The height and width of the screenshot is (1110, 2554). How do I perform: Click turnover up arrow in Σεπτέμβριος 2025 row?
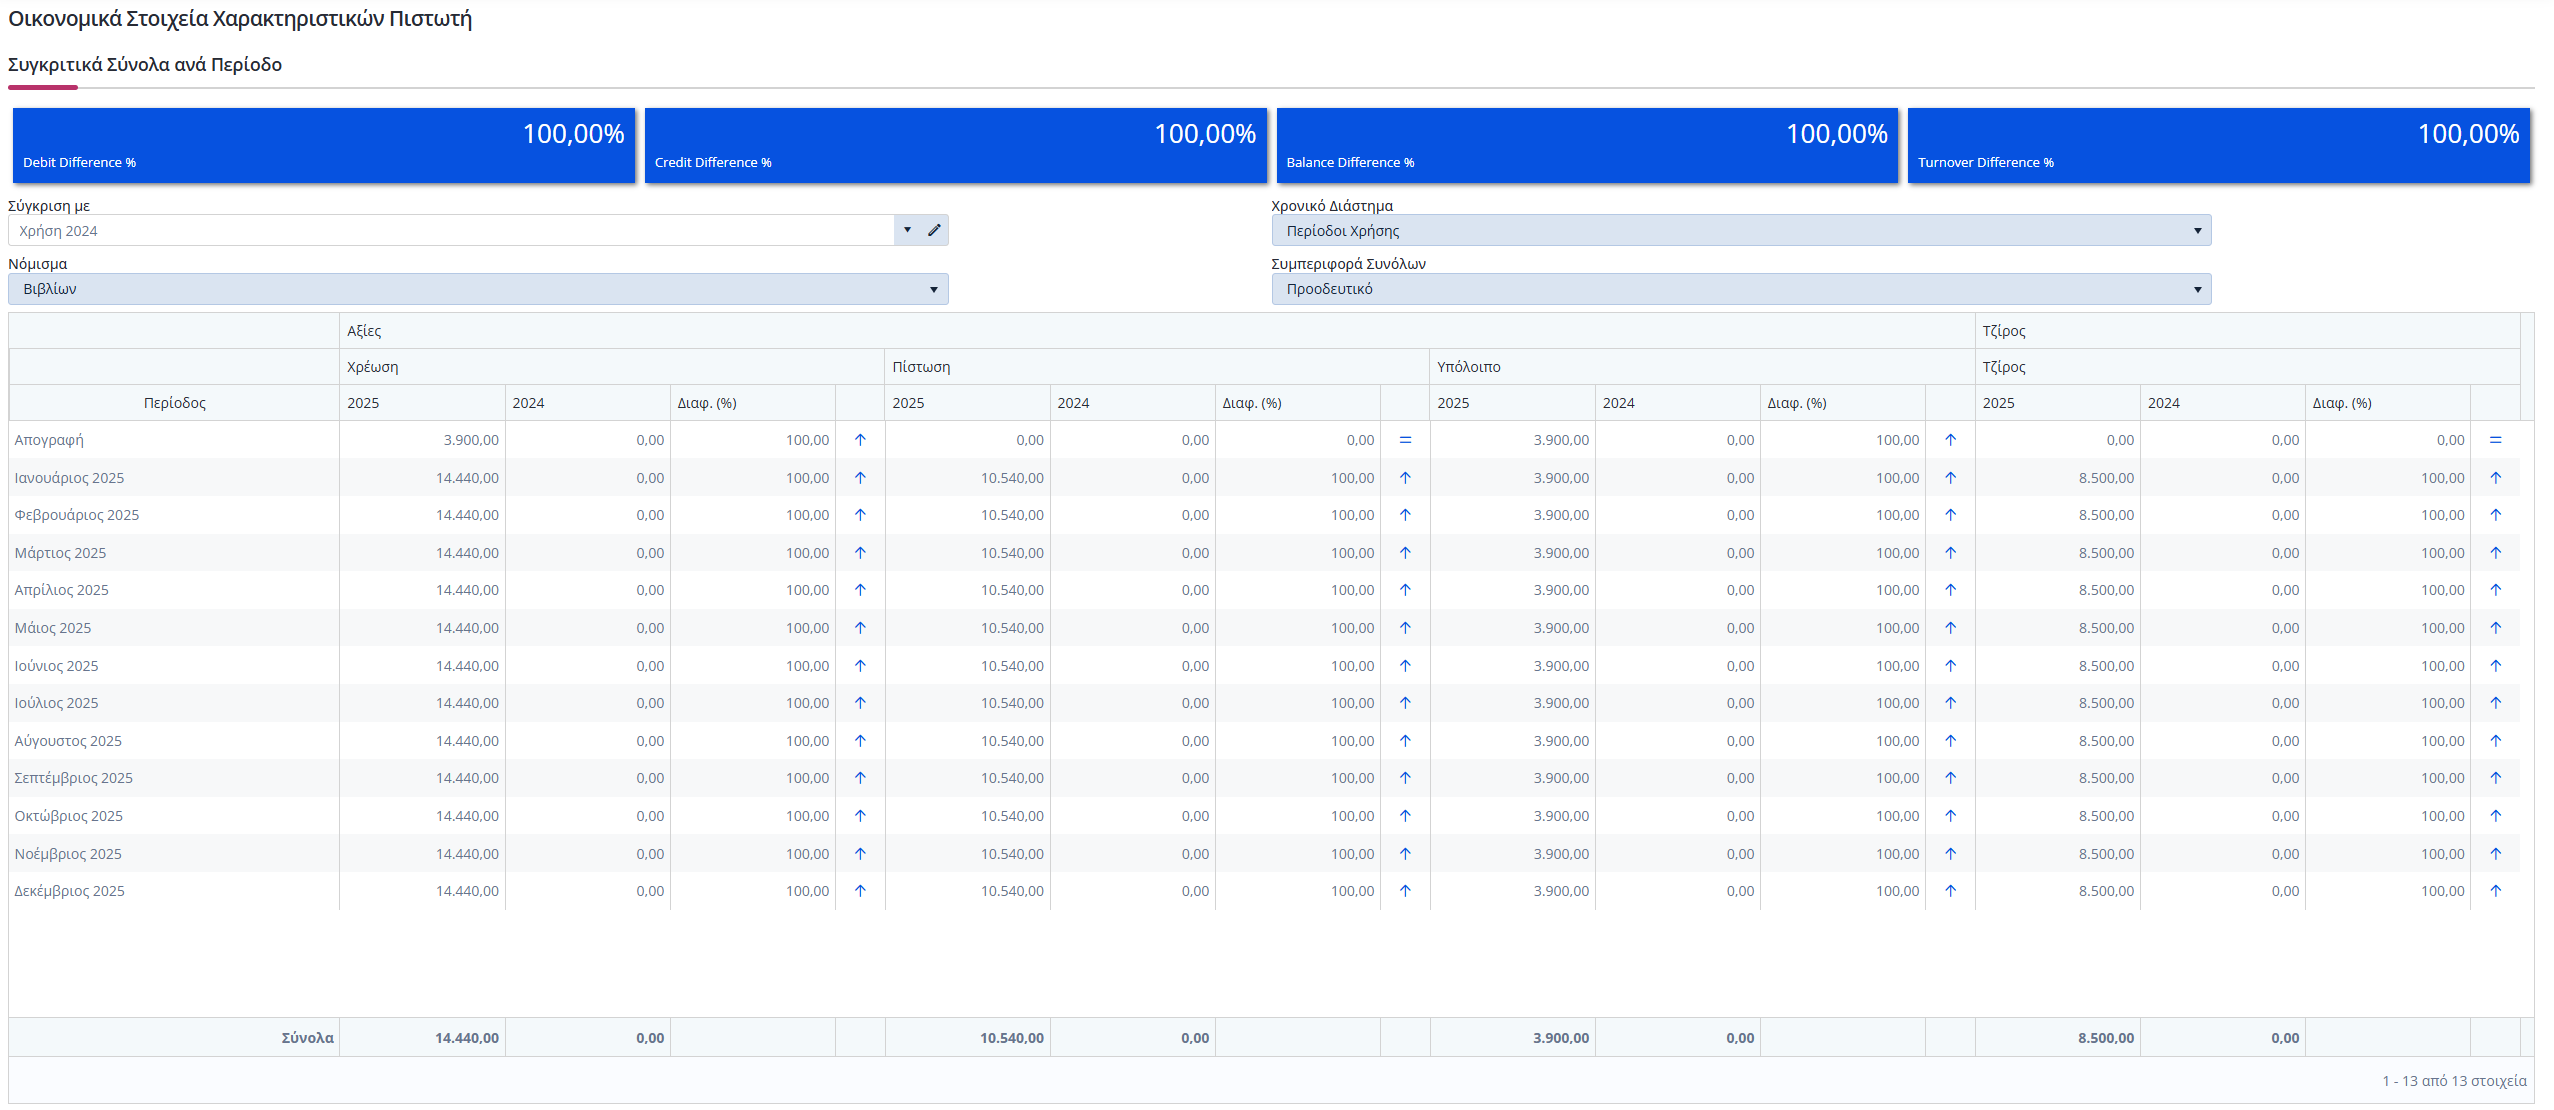click(2495, 778)
